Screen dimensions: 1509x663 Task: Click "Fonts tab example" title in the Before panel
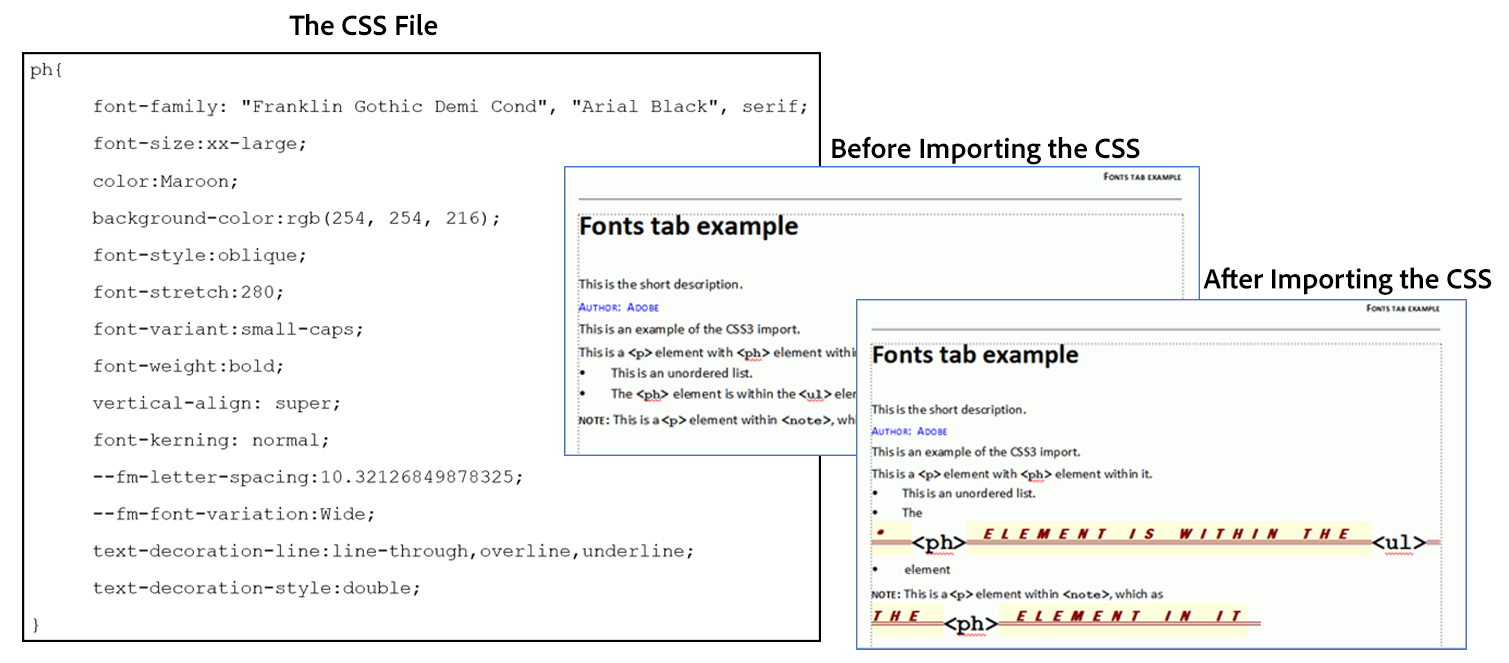(x=688, y=227)
